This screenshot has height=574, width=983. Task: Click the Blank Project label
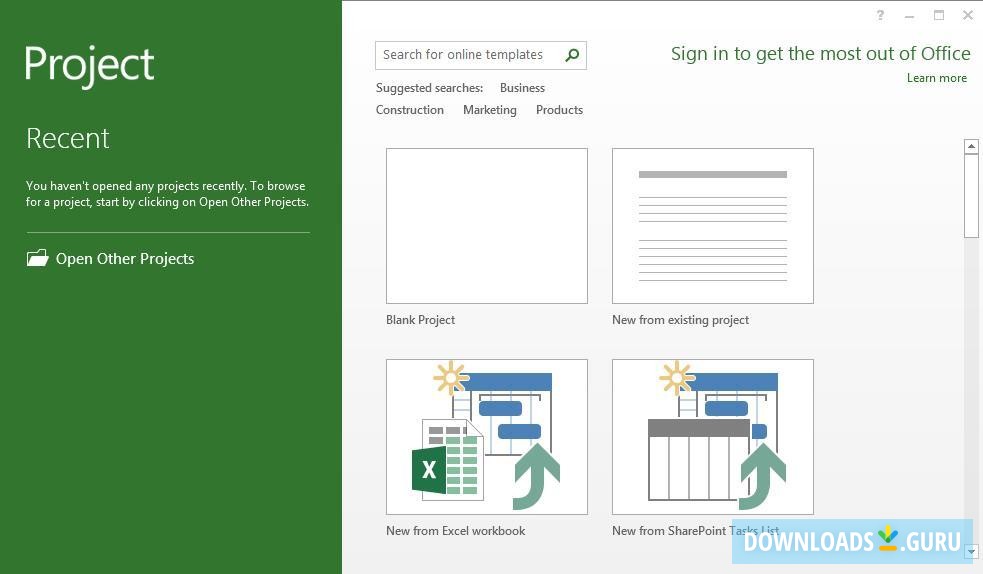(421, 320)
